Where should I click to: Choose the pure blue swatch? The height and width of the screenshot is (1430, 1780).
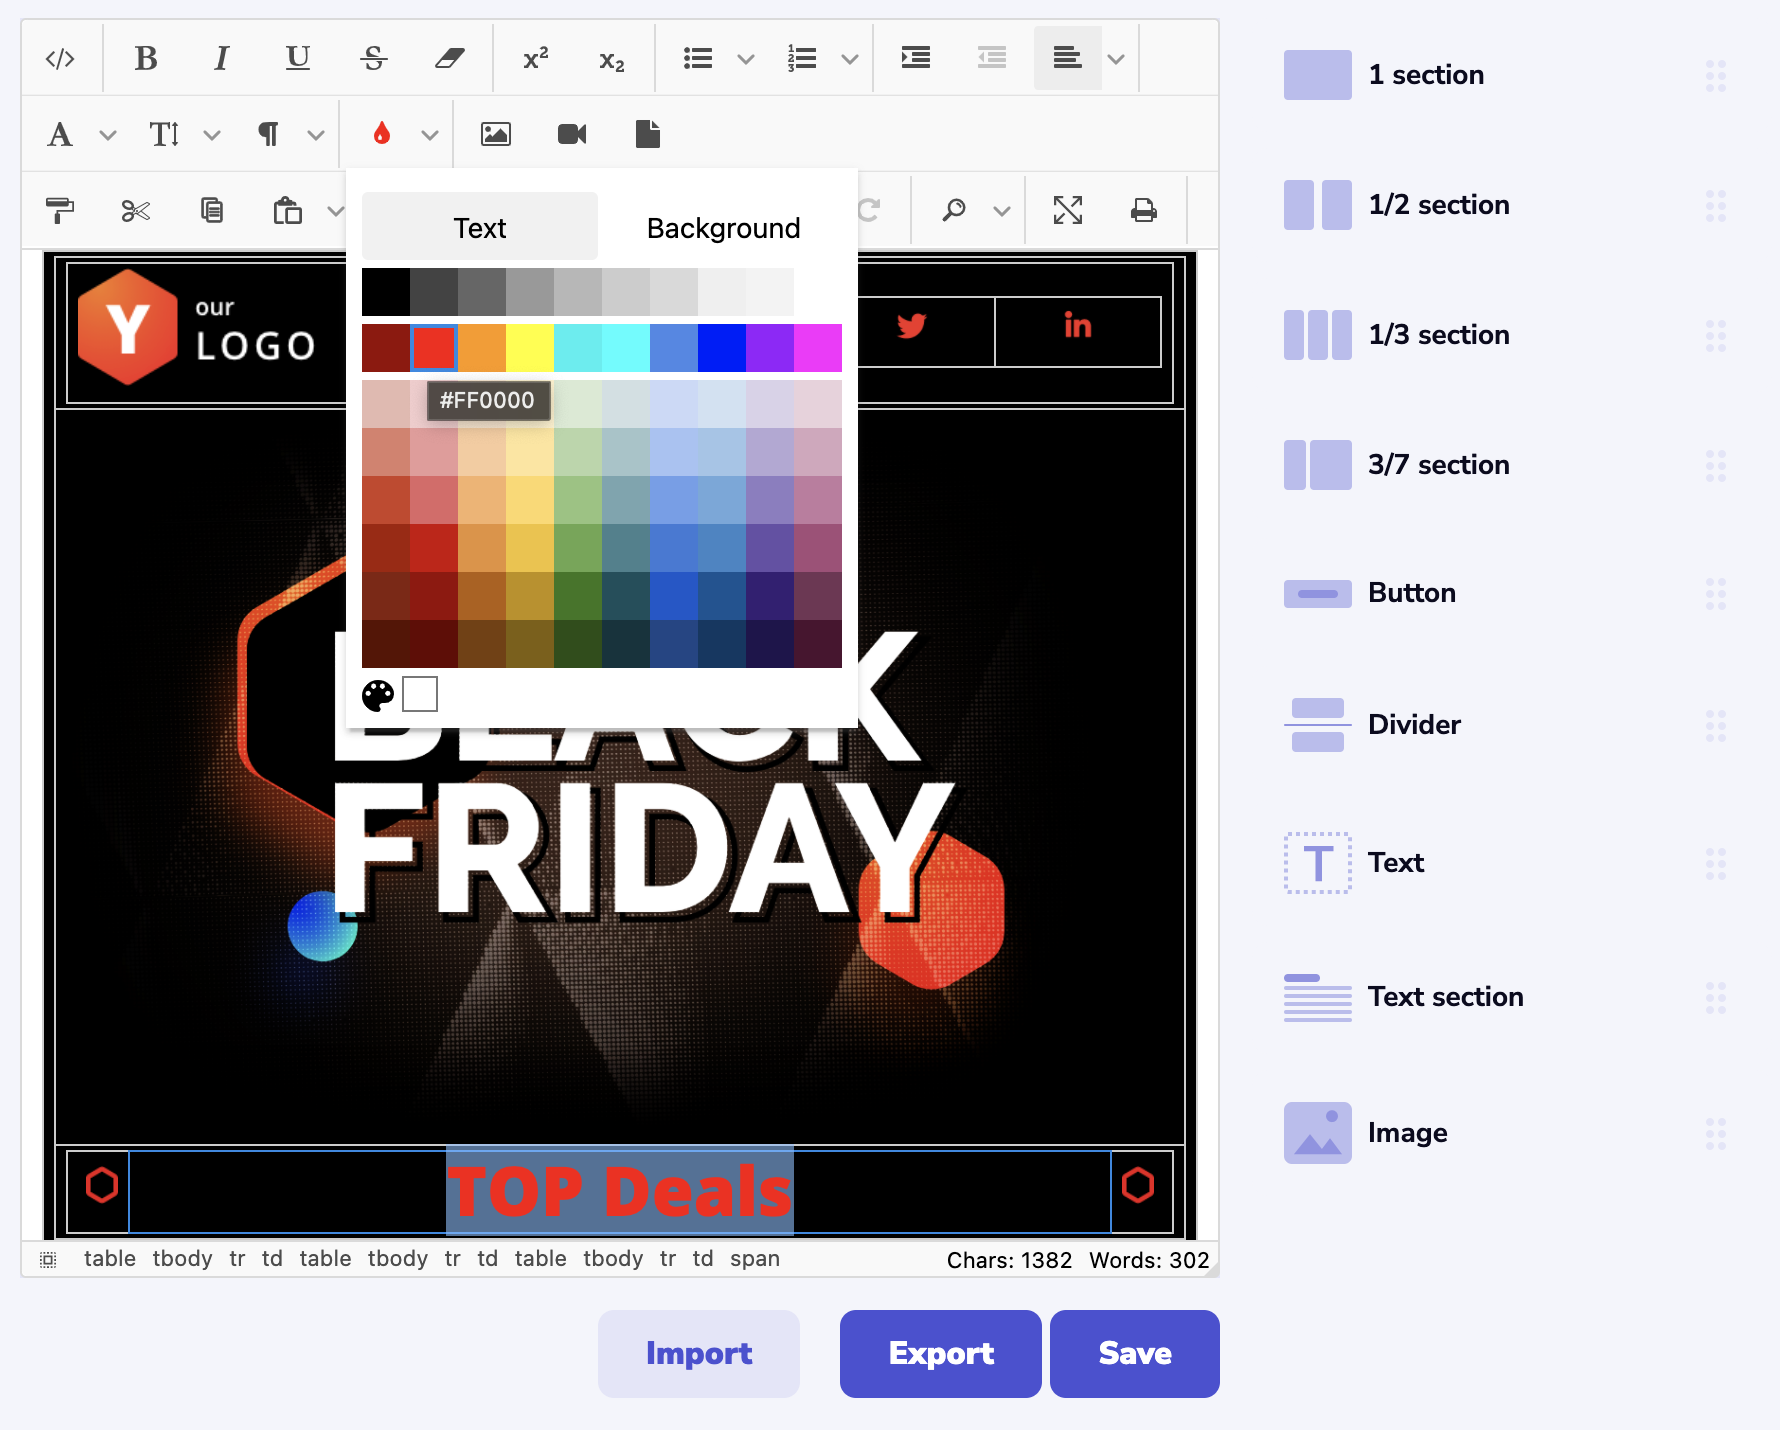[722, 348]
